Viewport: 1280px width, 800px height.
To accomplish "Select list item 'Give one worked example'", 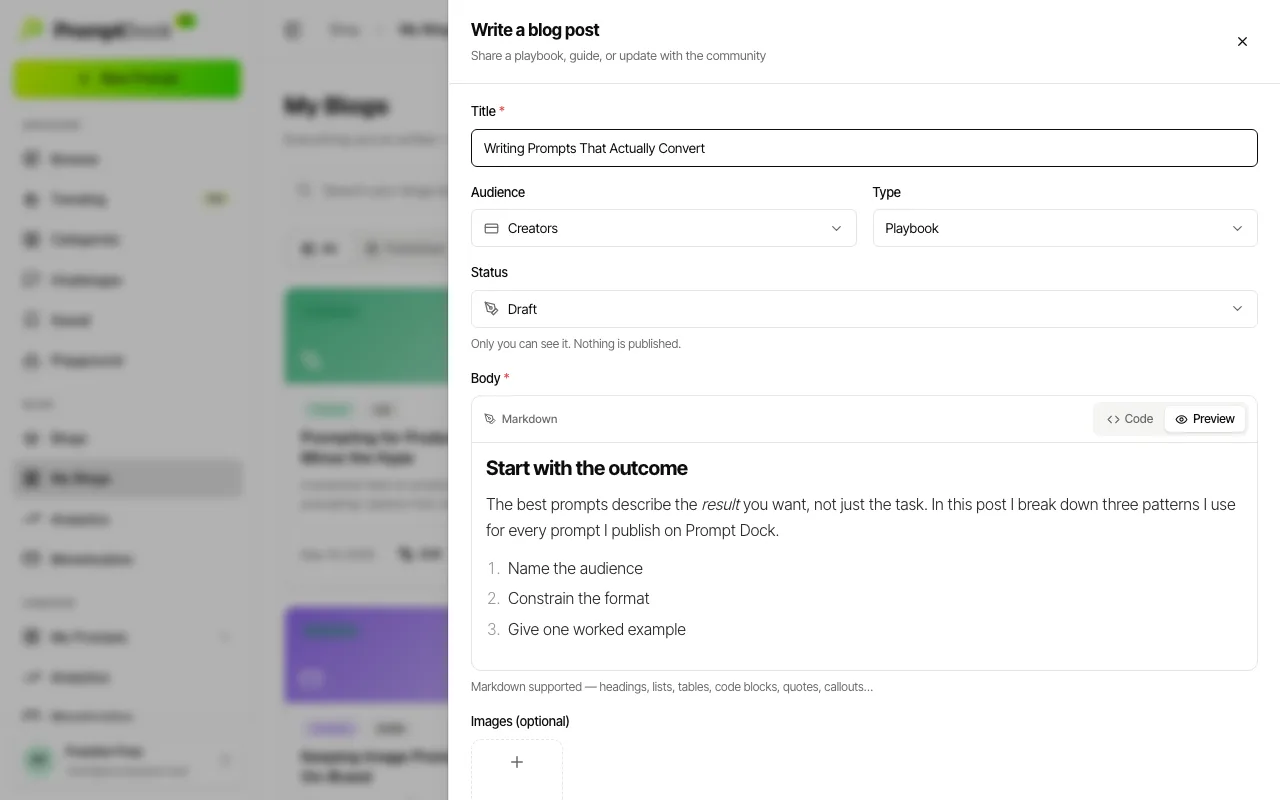I will tap(597, 629).
